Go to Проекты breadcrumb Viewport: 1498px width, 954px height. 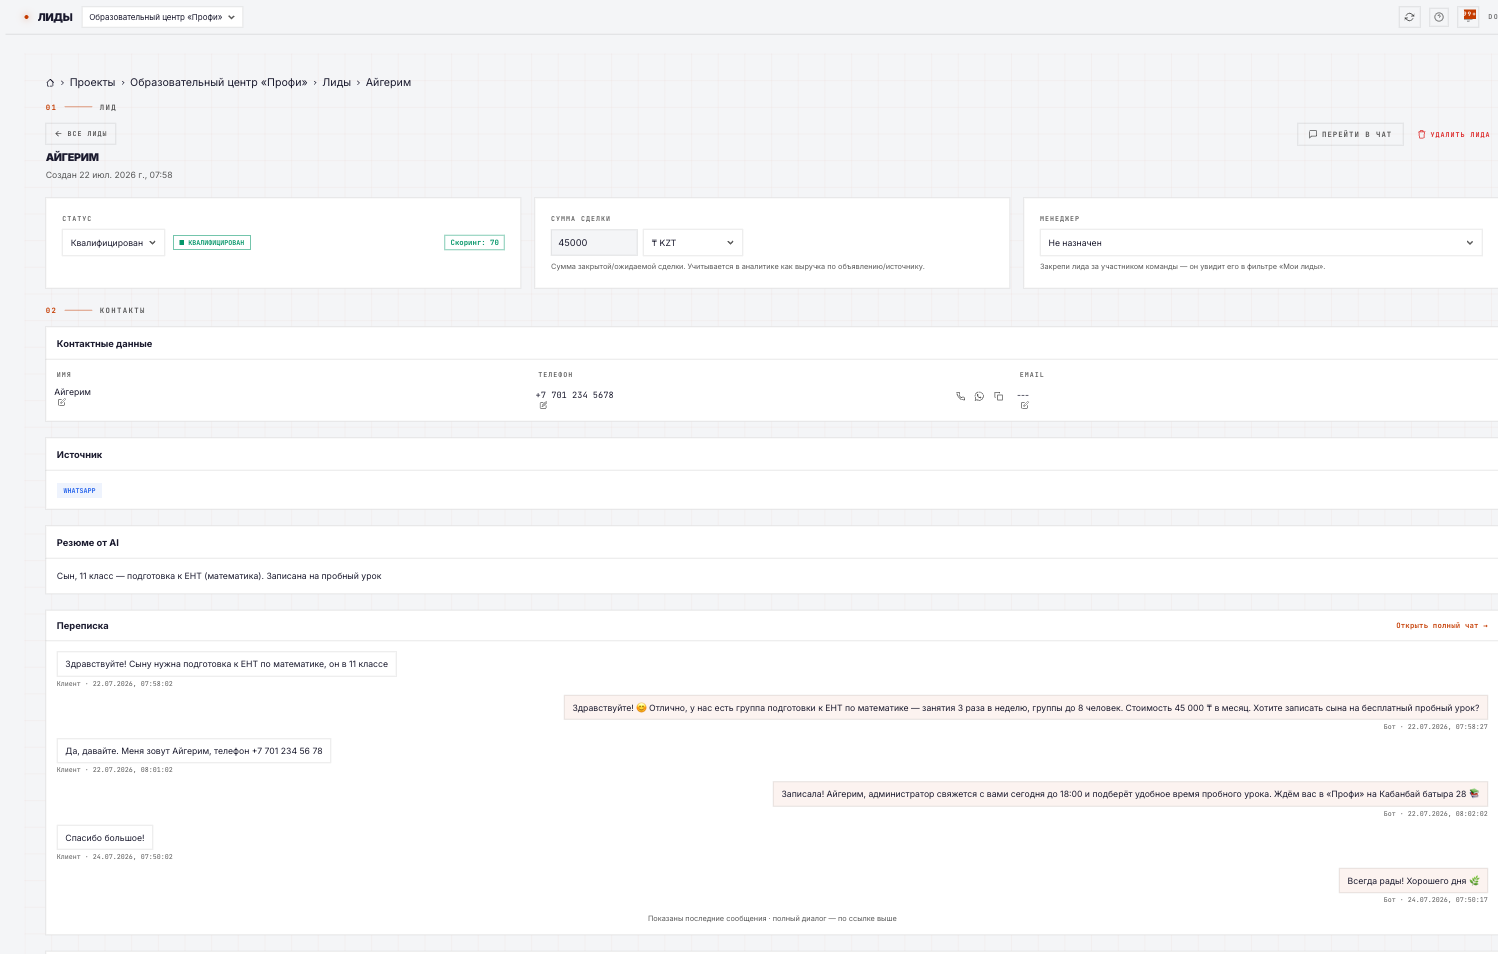[x=92, y=83]
